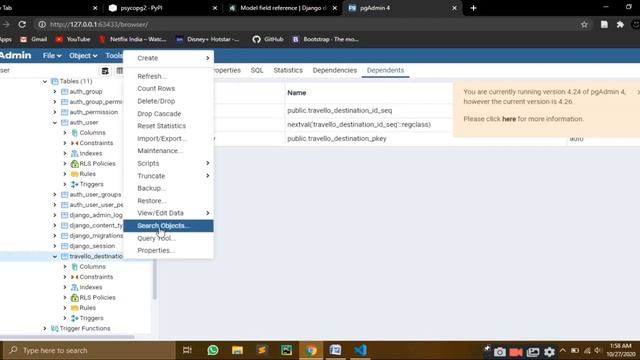
Task: Click the Name column header
Action: (x=297, y=93)
